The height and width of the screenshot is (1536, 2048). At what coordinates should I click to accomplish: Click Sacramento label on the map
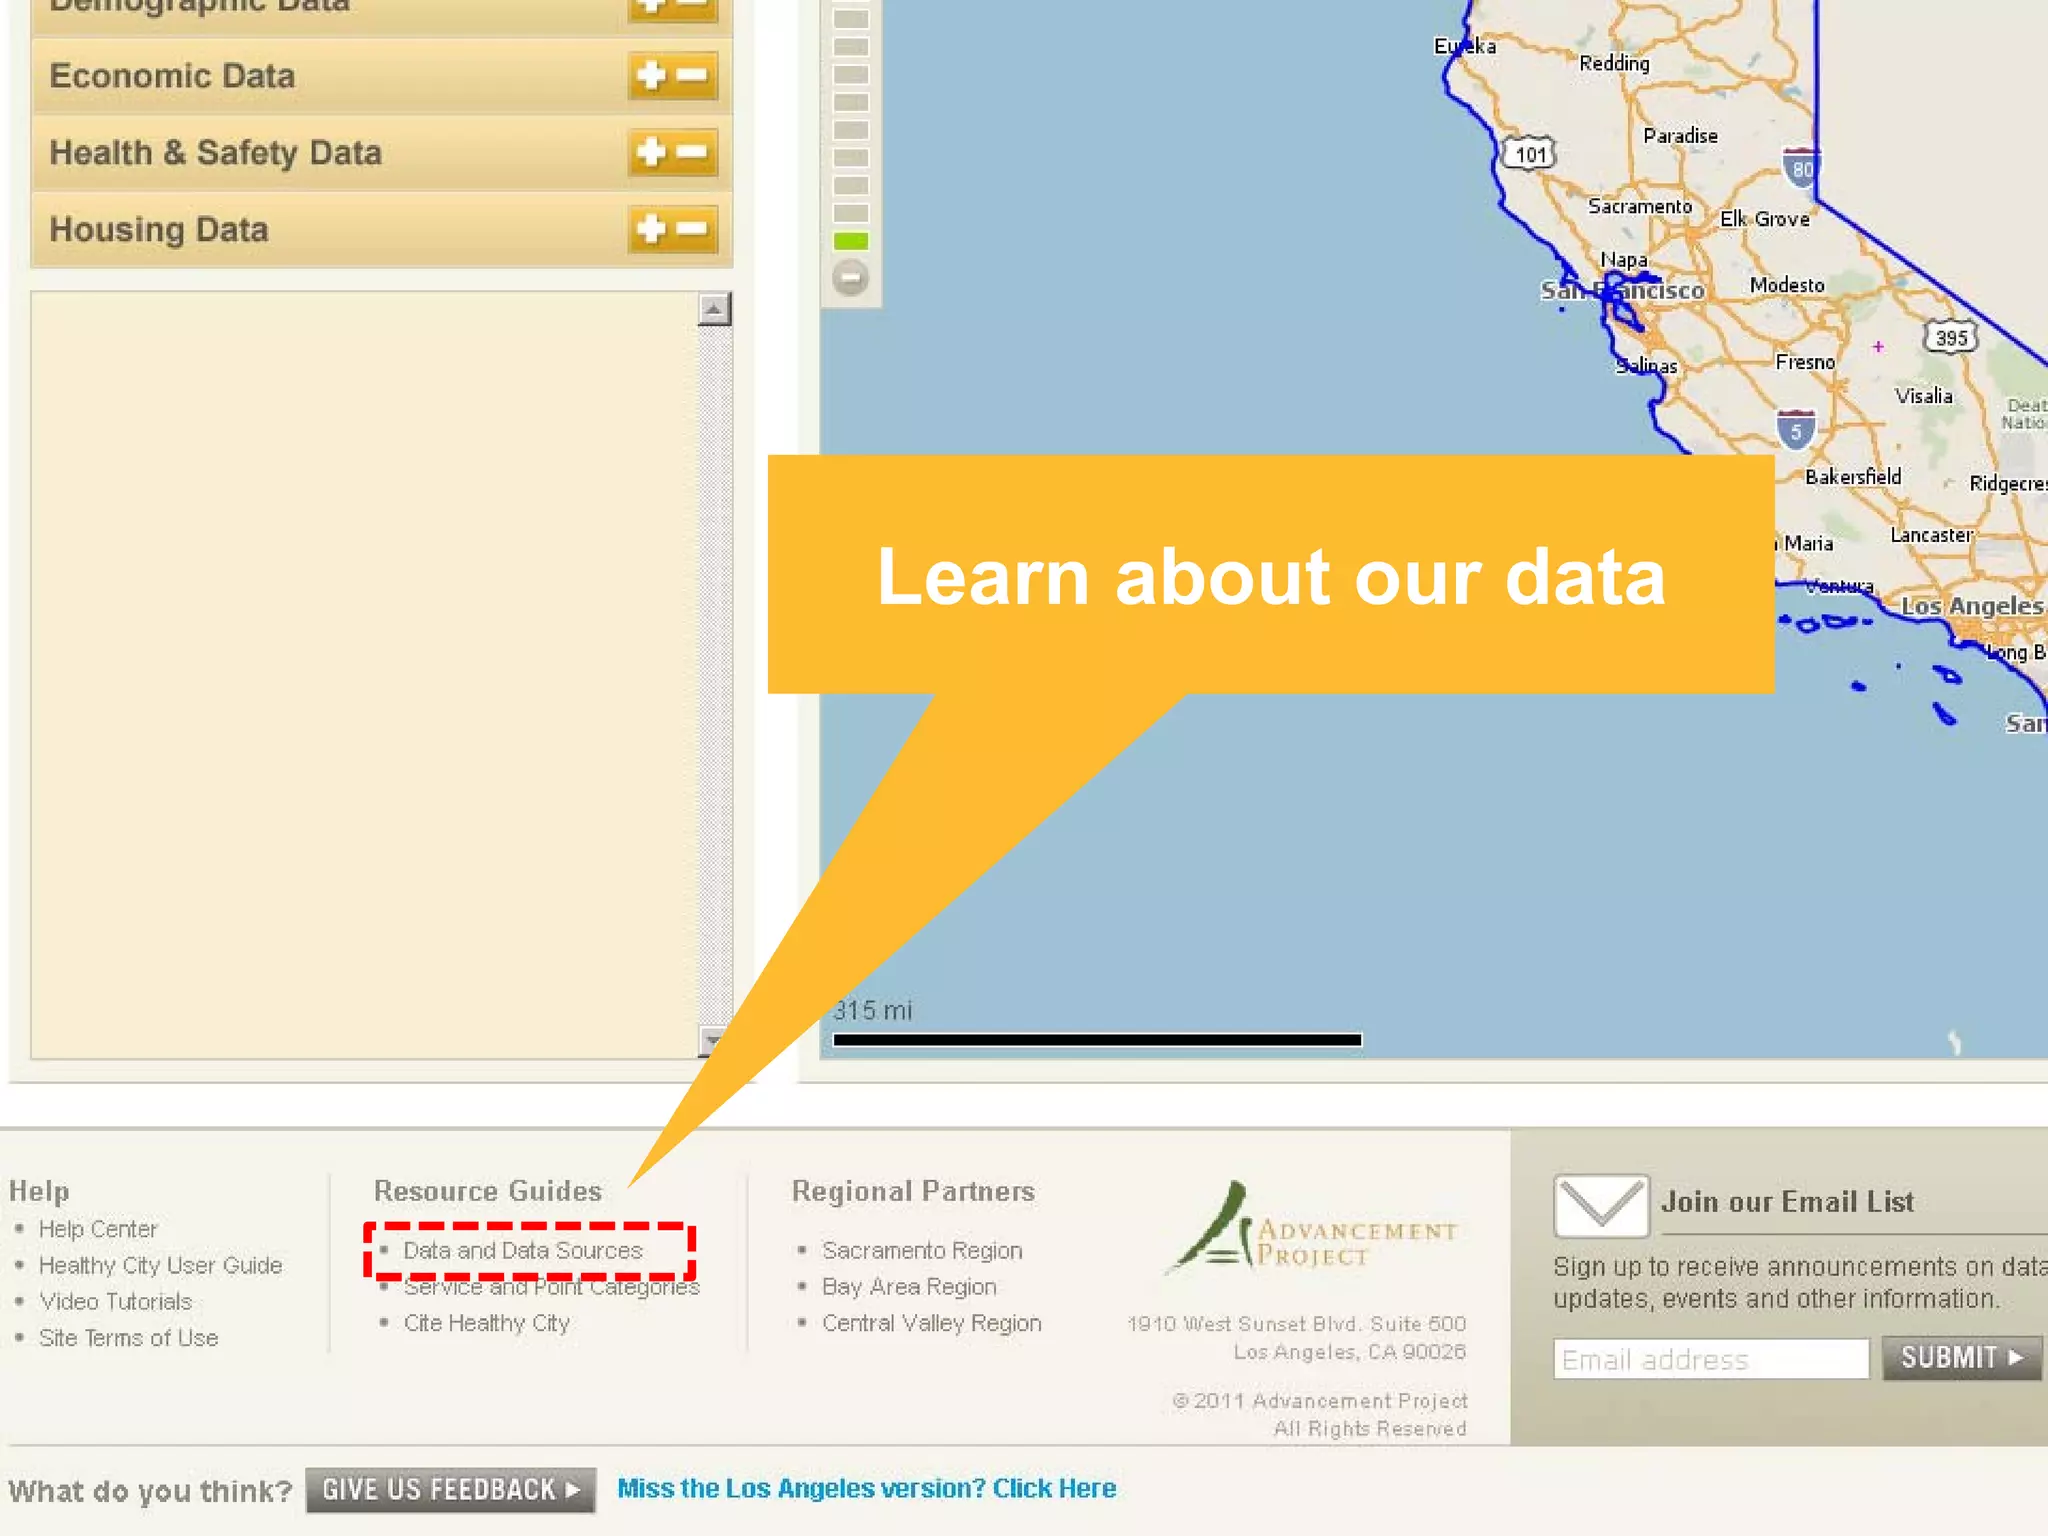click(x=1640, y=206)
